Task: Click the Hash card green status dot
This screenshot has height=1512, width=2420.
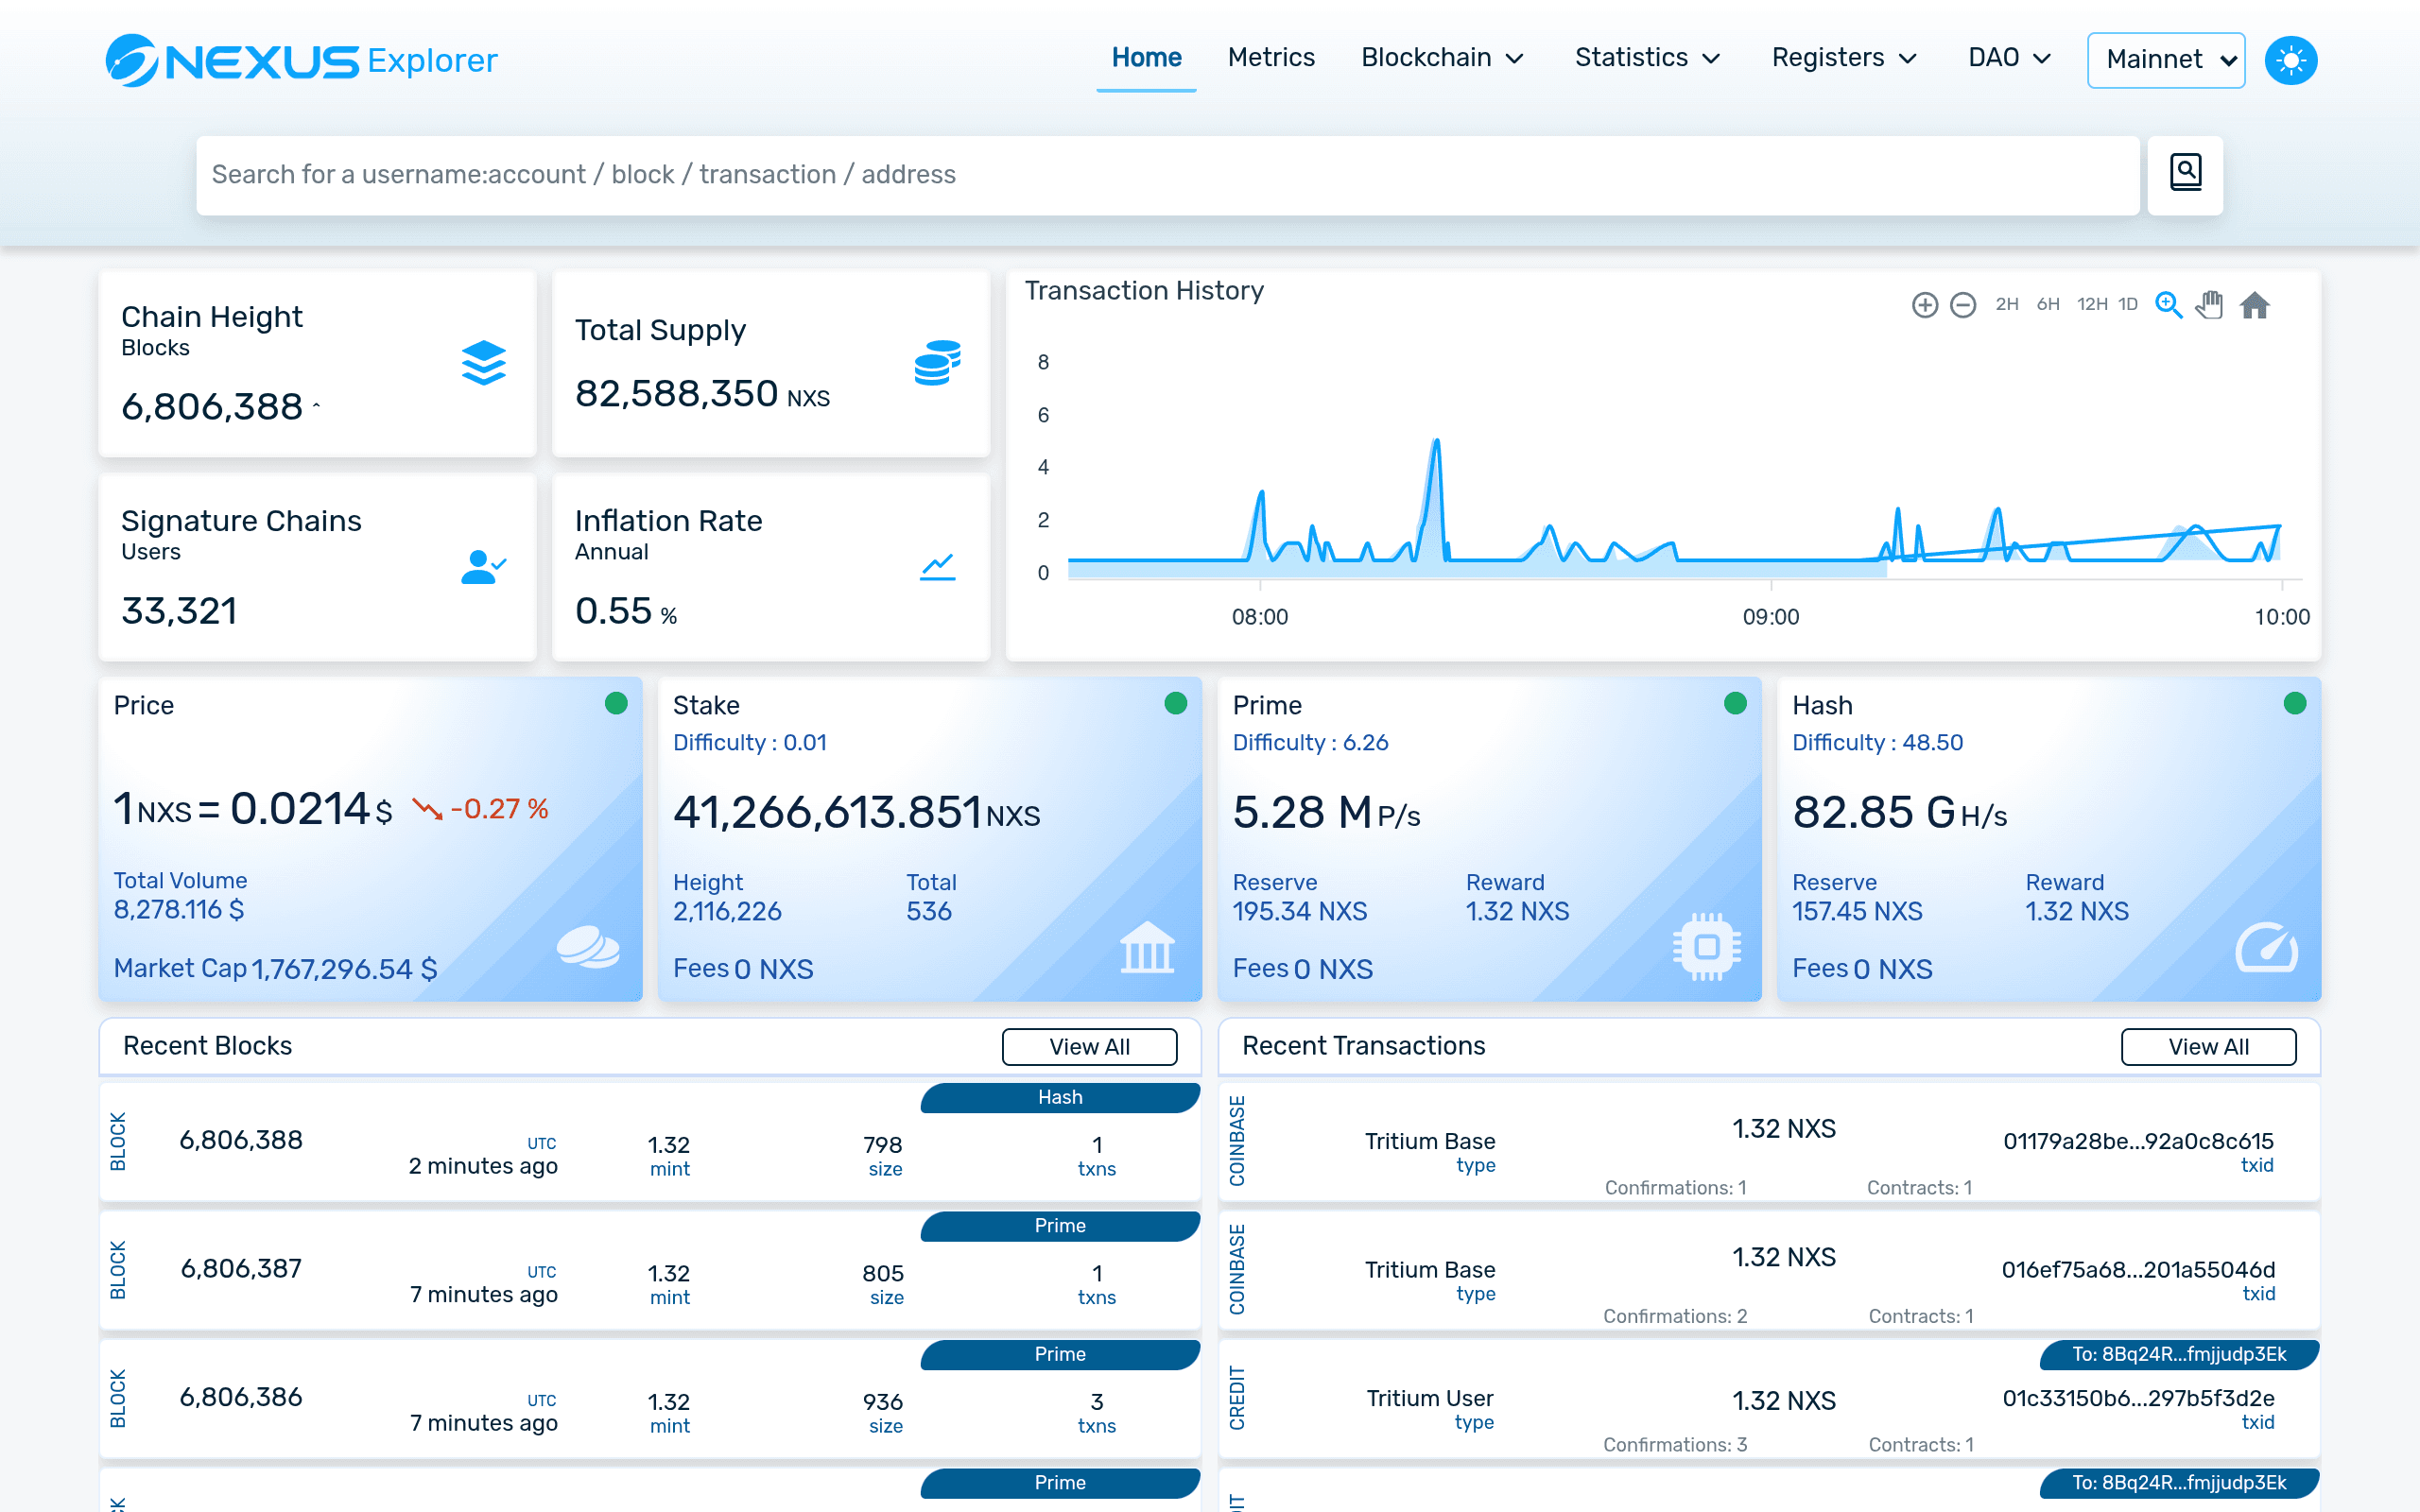Action: pos(2295,703)
